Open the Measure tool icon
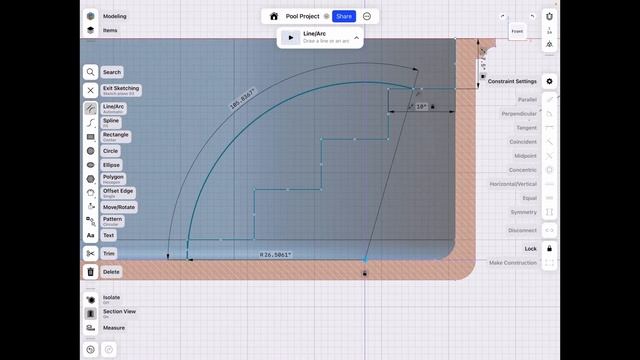Viewport: 640px width, 360px height. (91, 328)
